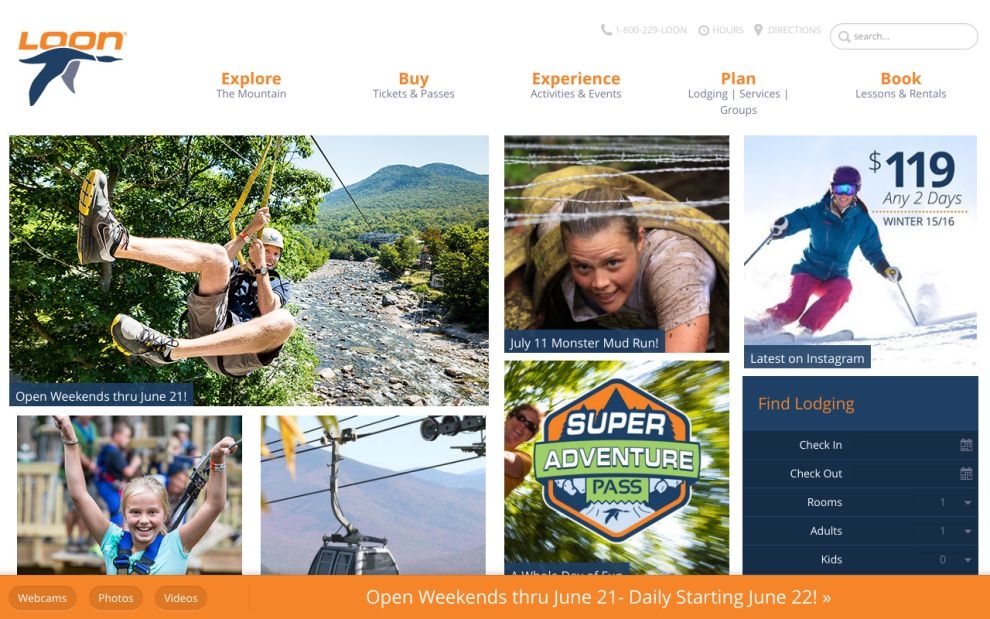Image resolution: width=990 pixels, height=619 pixels.
Task: Open the Book Lessons & Rentals menu
Action: [901, 85]
